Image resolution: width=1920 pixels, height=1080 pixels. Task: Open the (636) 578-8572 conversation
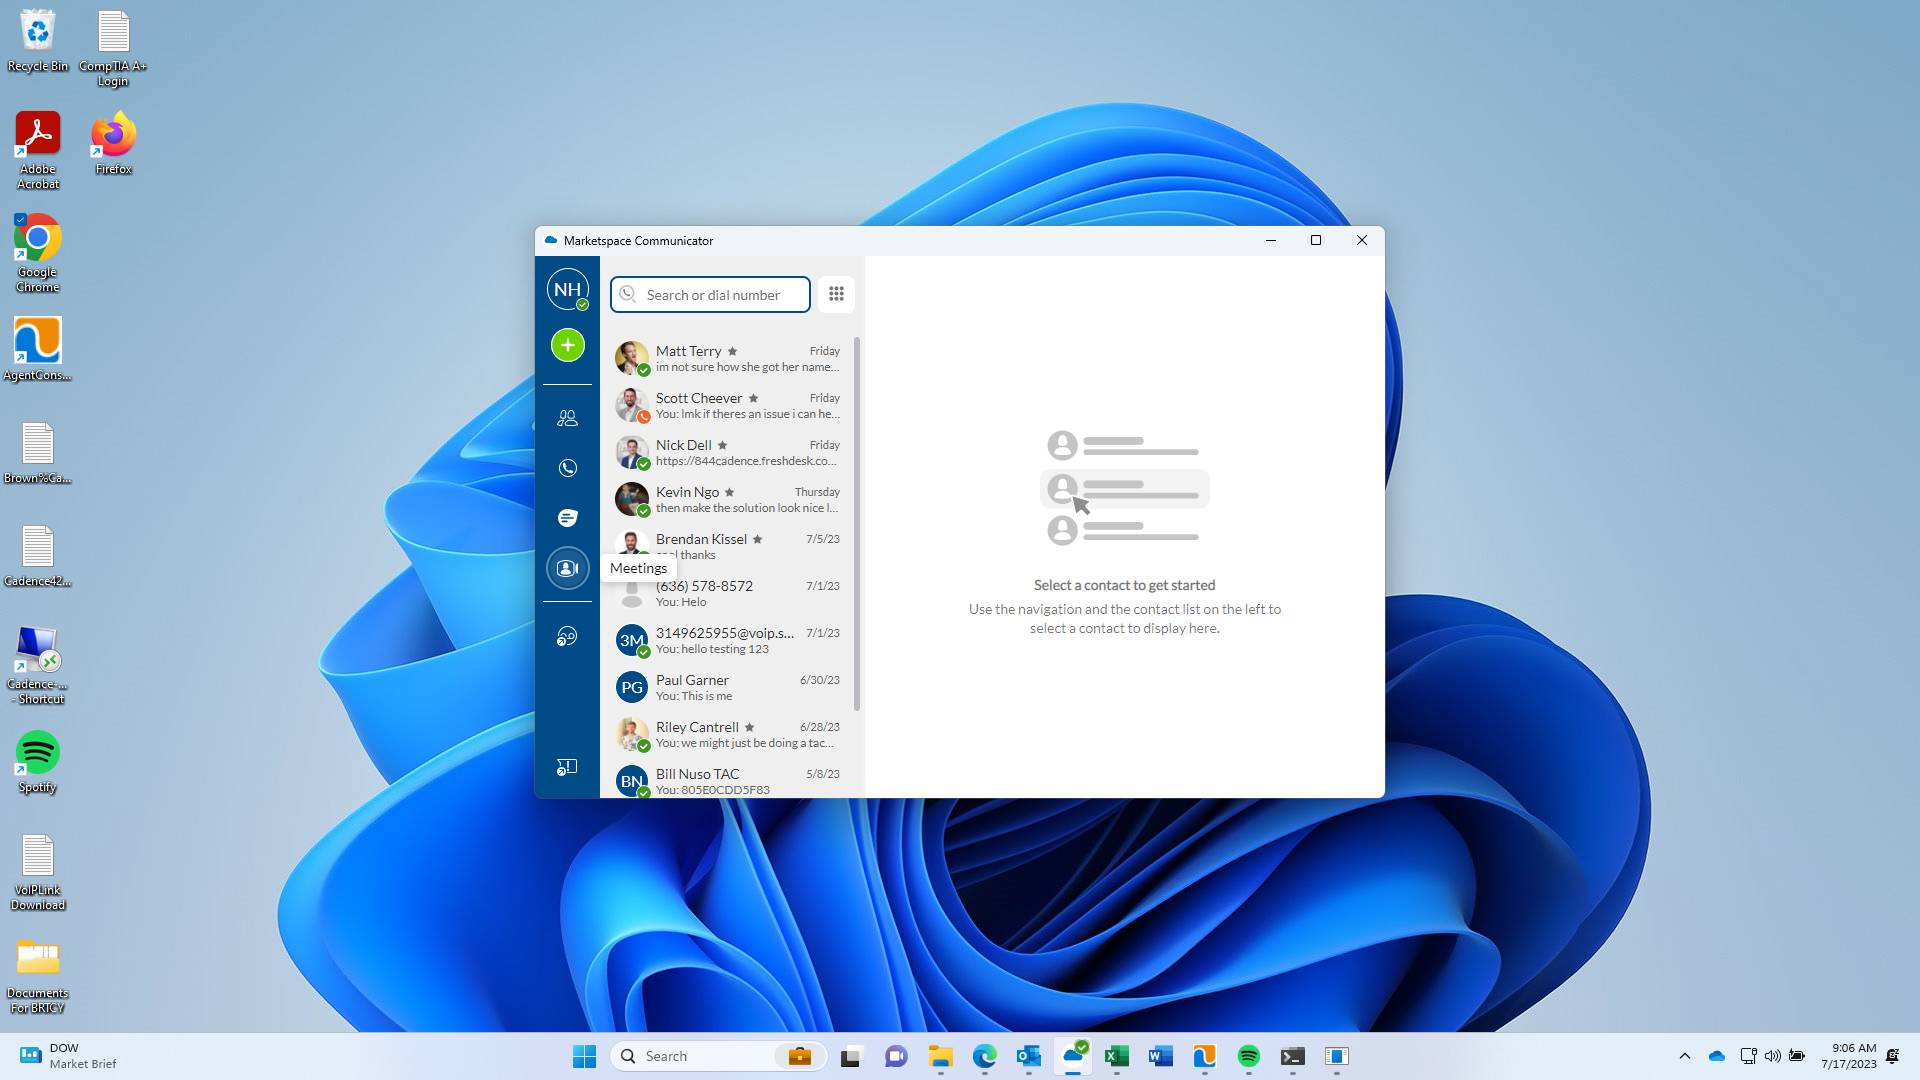point(728,593)
